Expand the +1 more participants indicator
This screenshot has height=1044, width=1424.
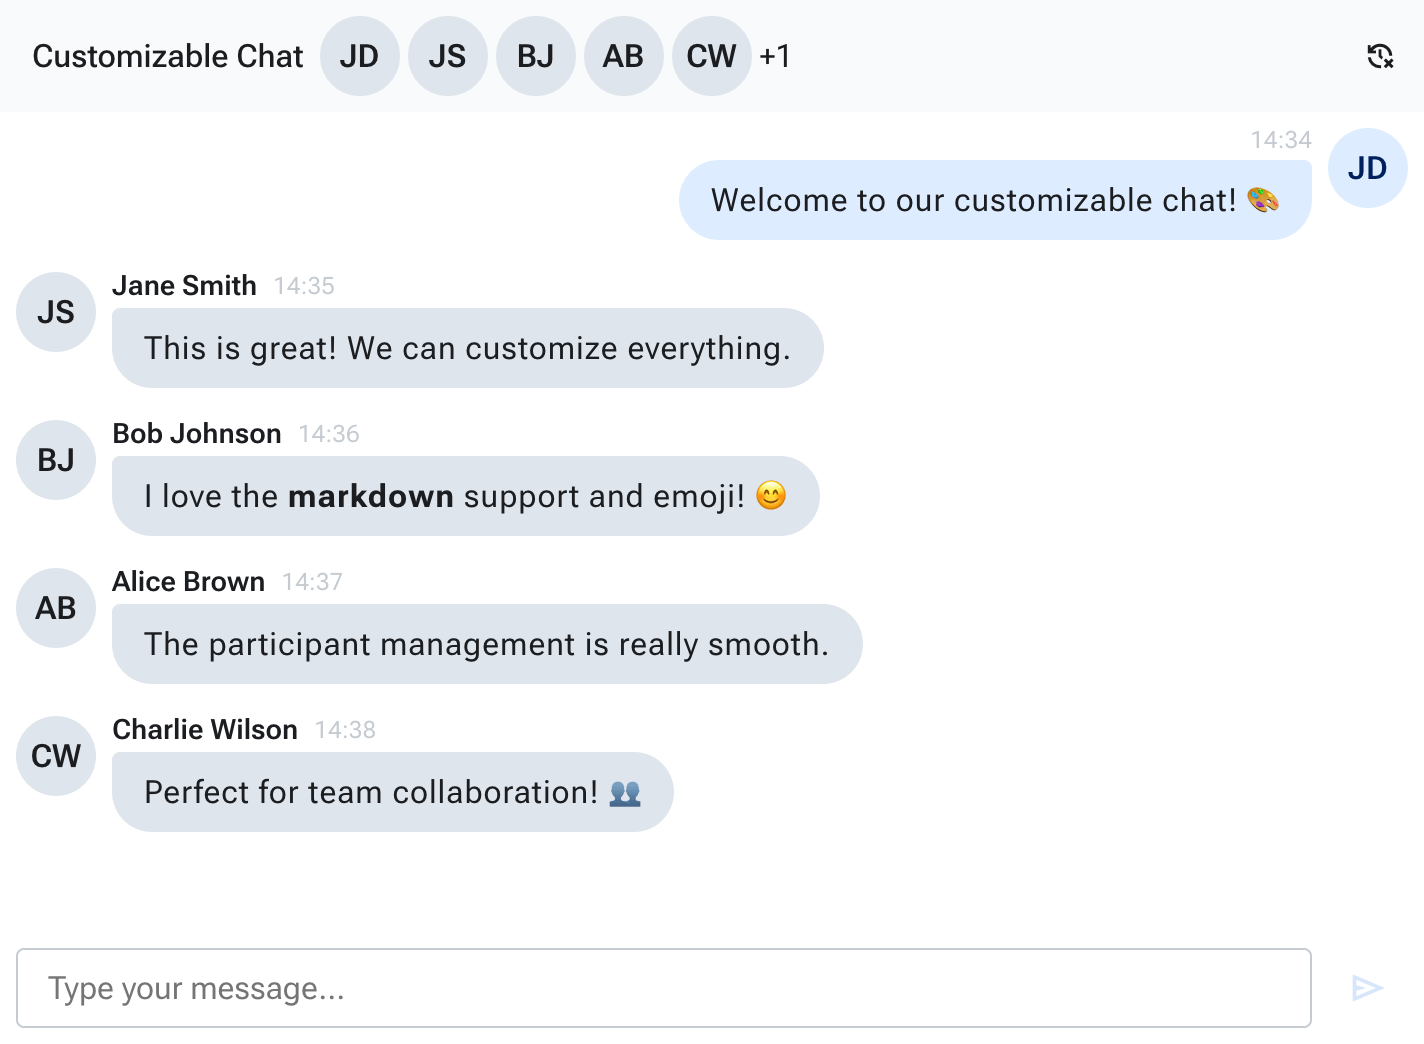tap(775, 56)
